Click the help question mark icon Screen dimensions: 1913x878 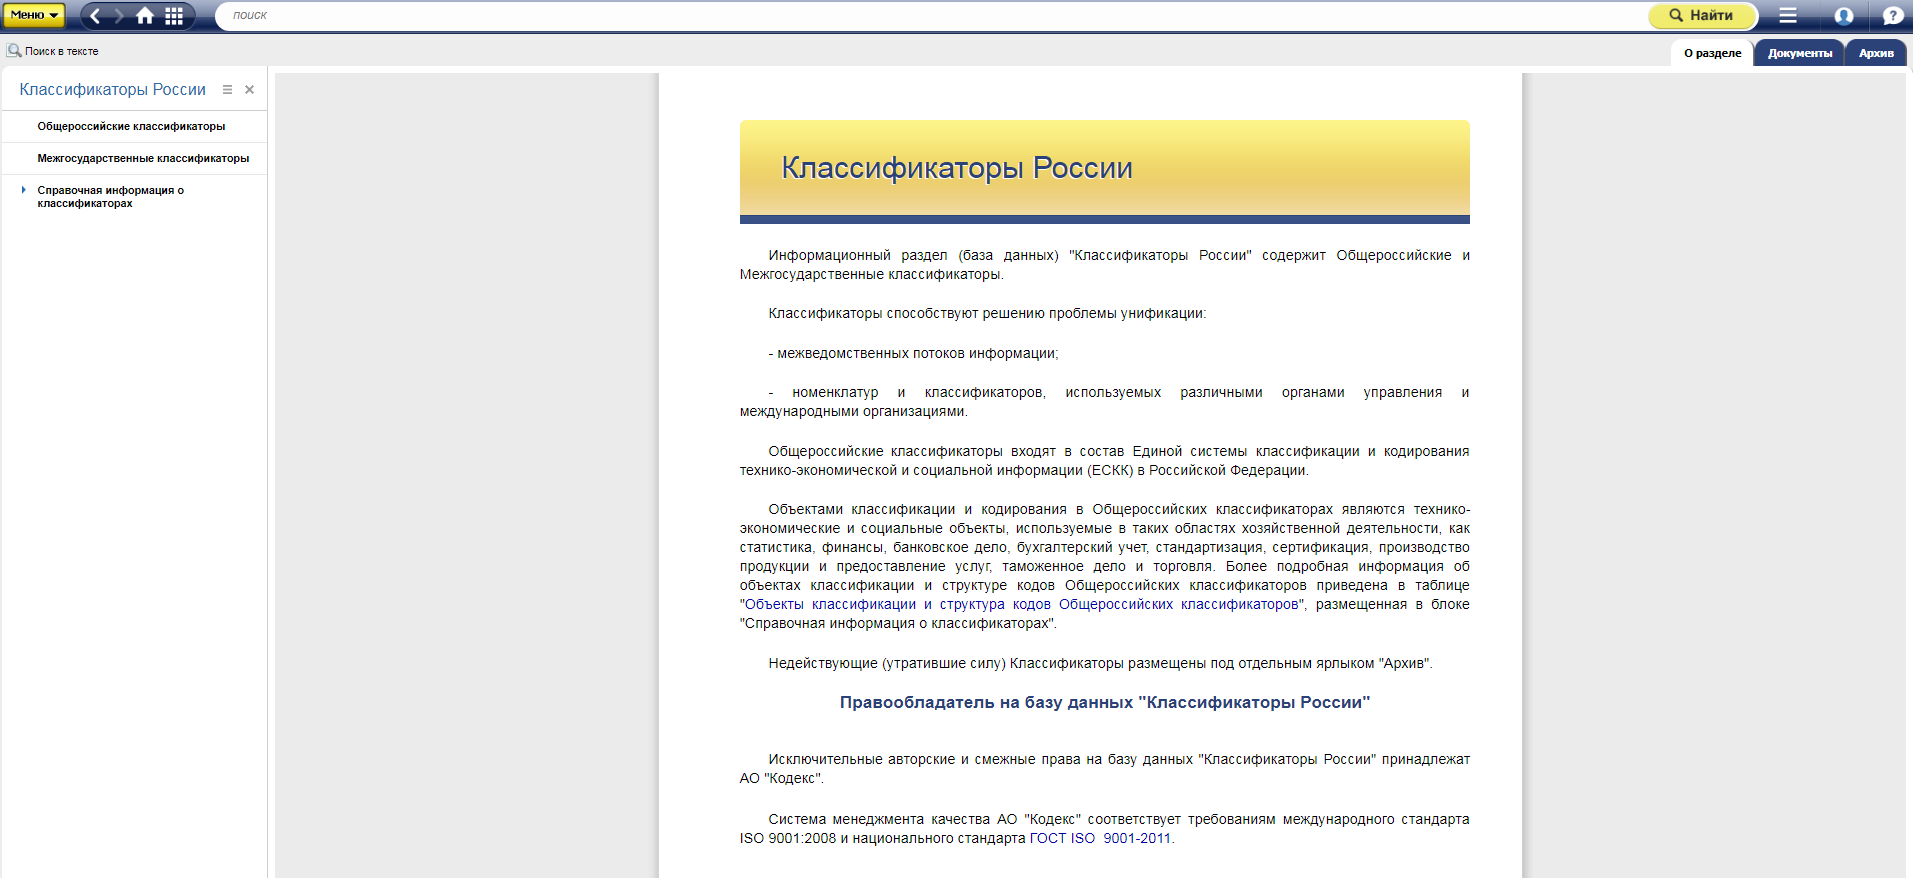(x=1892, y=16)
